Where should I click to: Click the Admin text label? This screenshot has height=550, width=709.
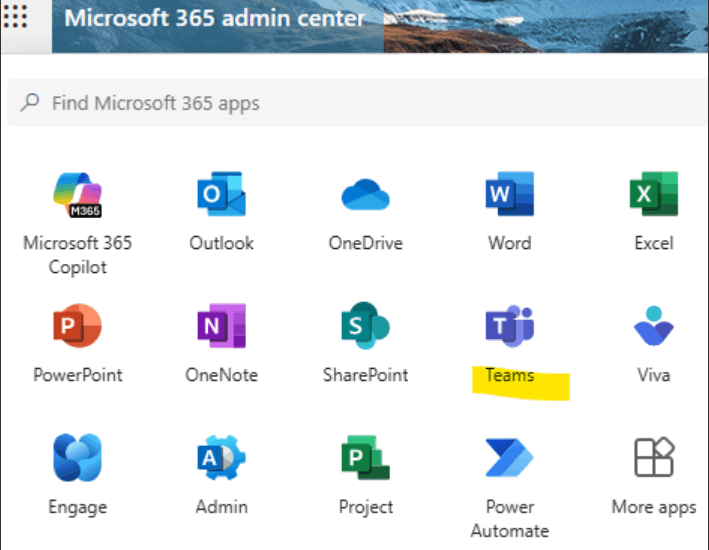pyautogui.click(x=222, y=507)
